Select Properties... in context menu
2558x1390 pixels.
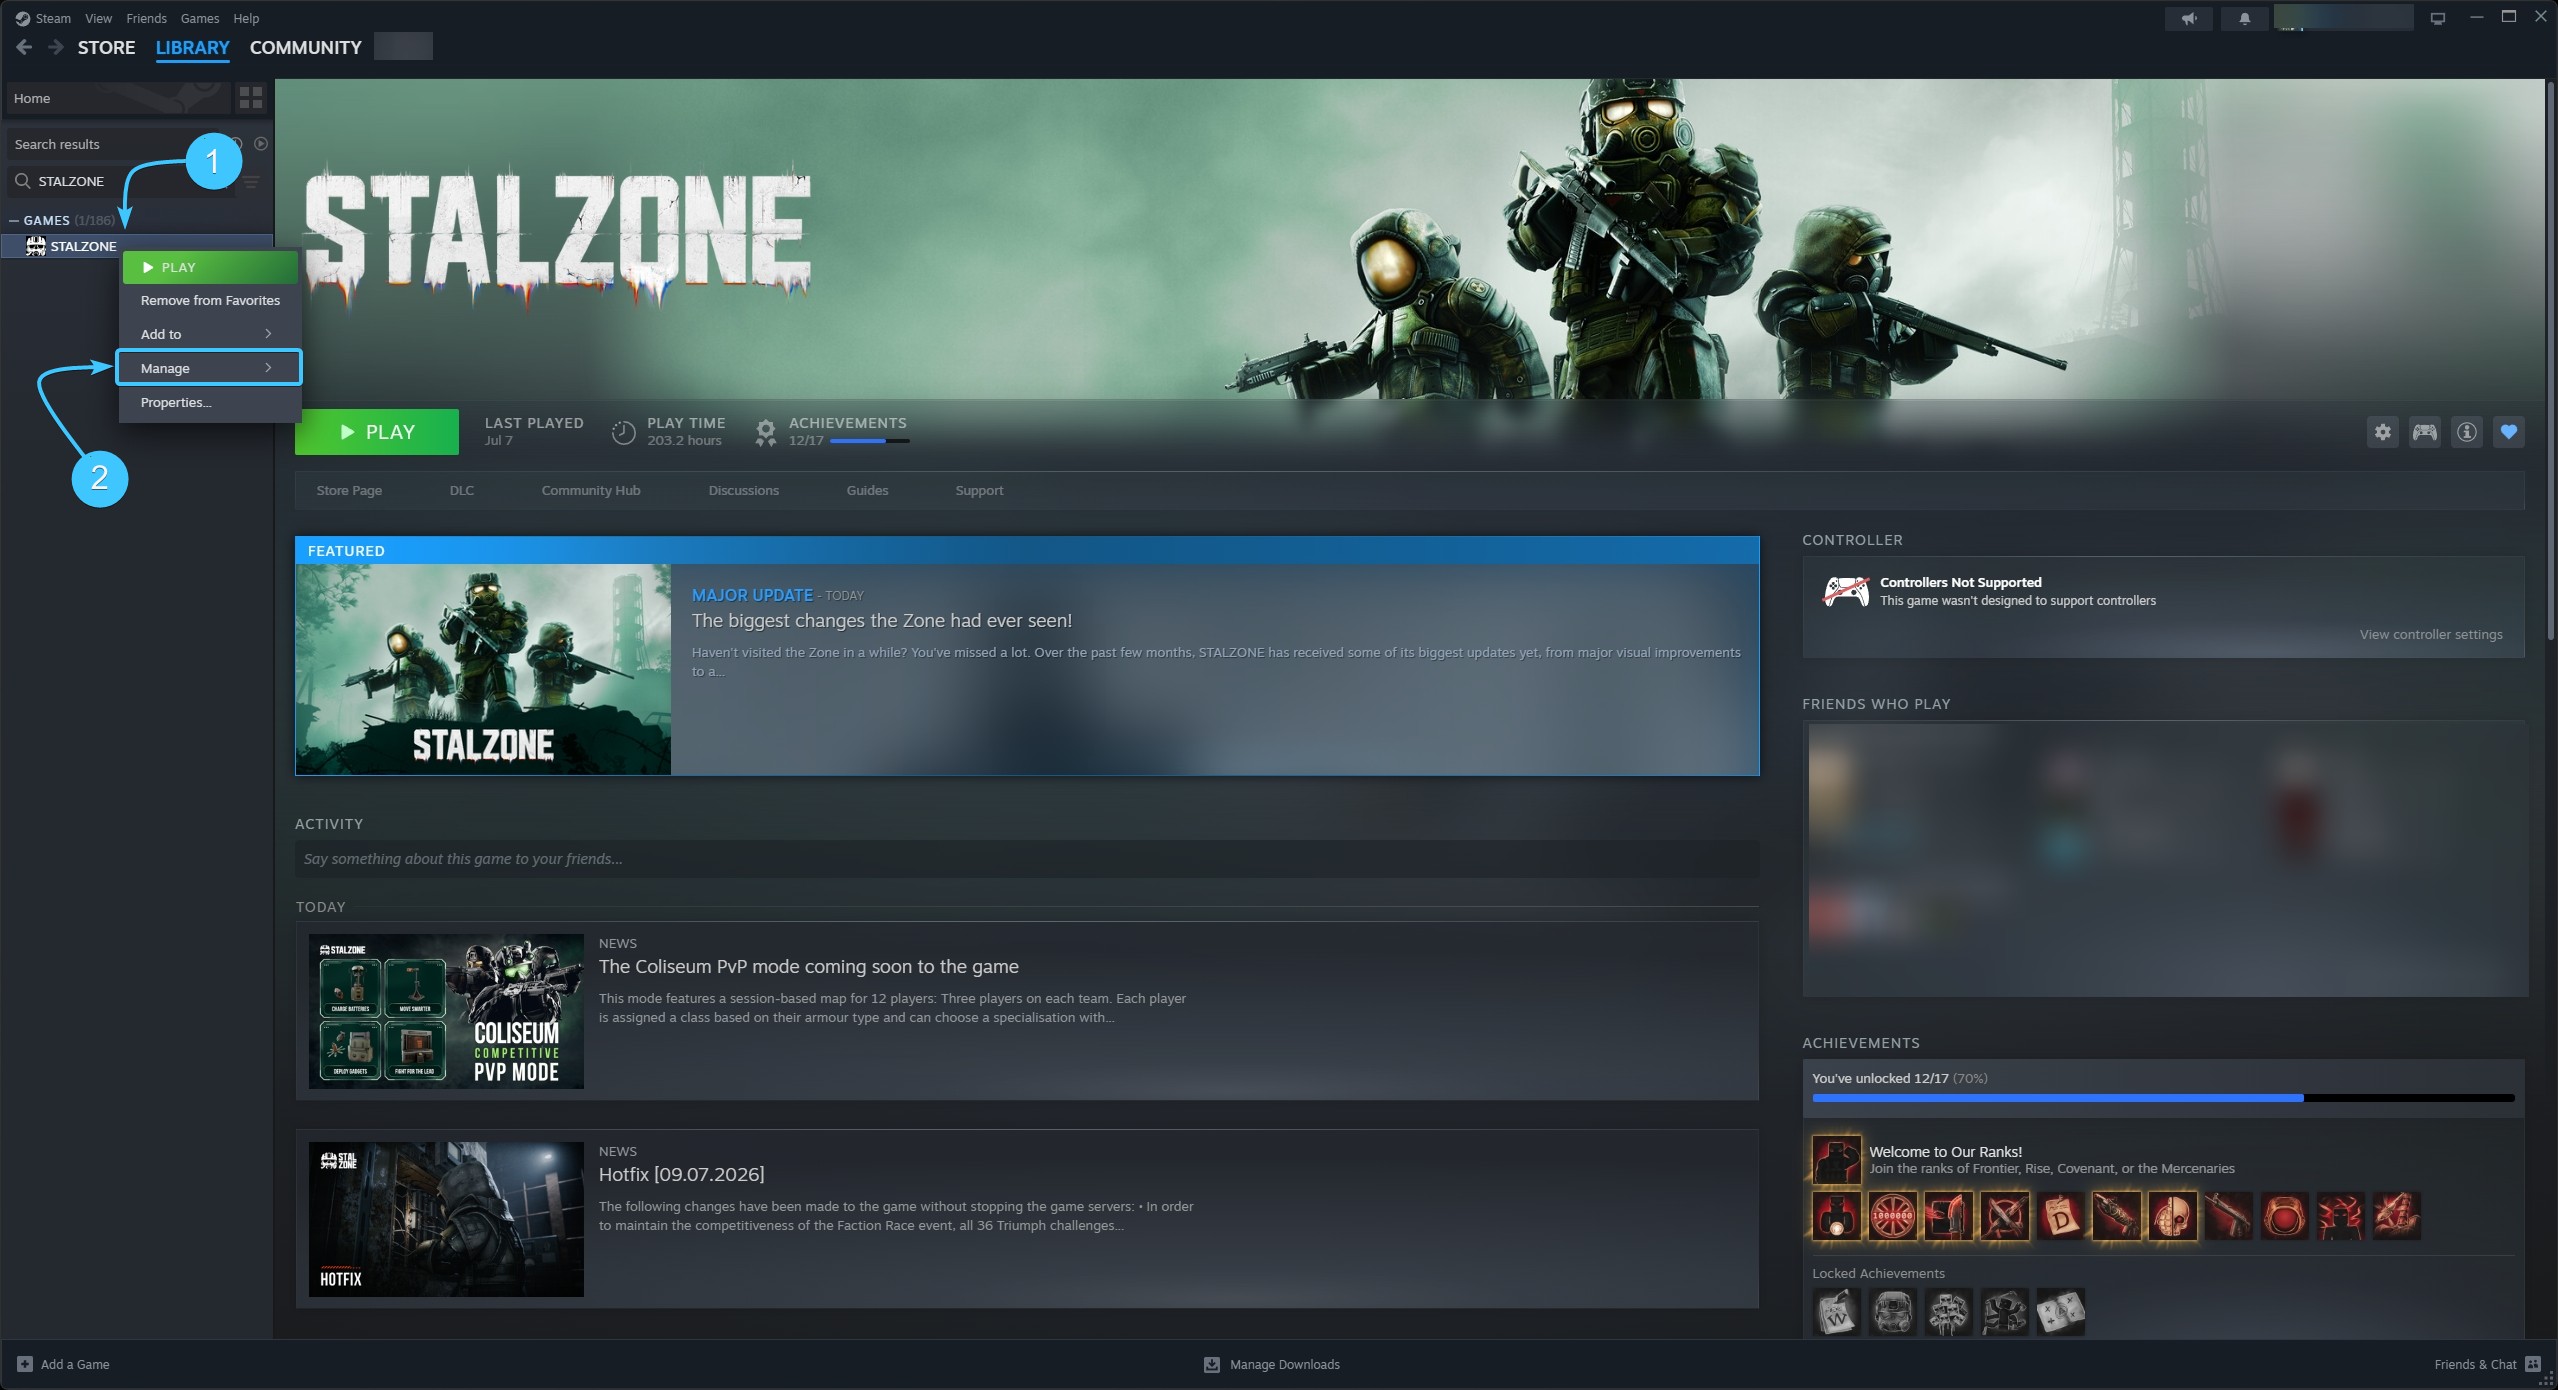[209, 402]
